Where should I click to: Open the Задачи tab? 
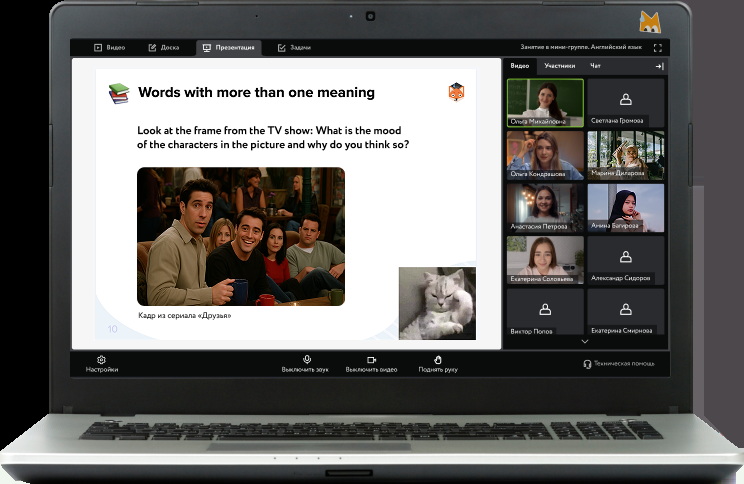(294, 47)
